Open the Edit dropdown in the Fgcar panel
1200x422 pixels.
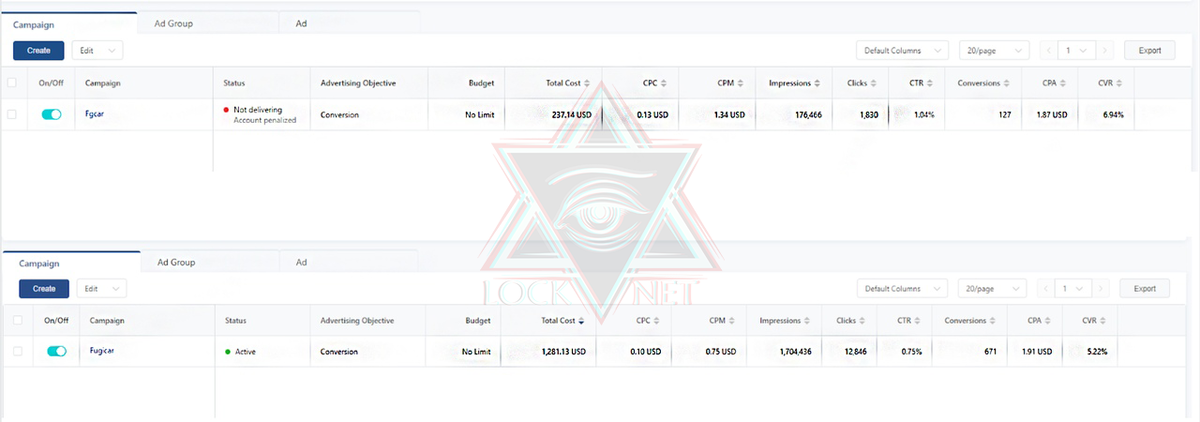pos(98,50)
